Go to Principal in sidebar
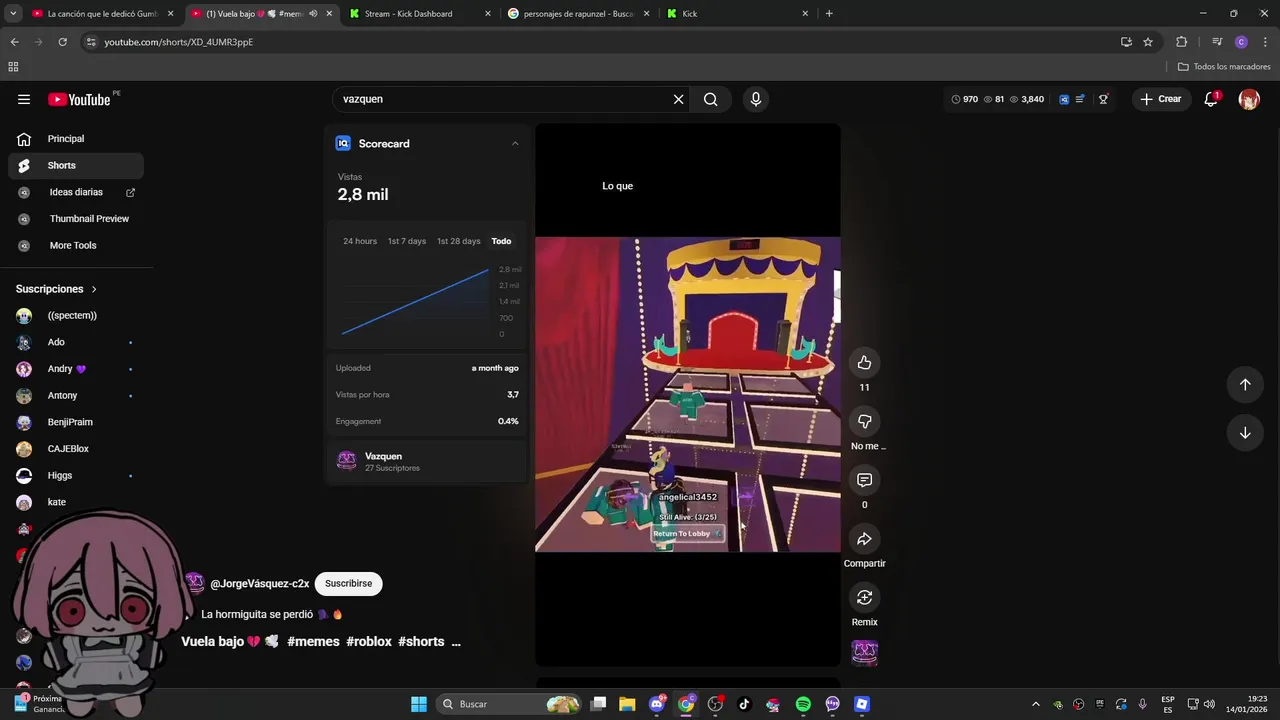The width and height of the screenshot is (1280, 720). (x=76, y=139)
